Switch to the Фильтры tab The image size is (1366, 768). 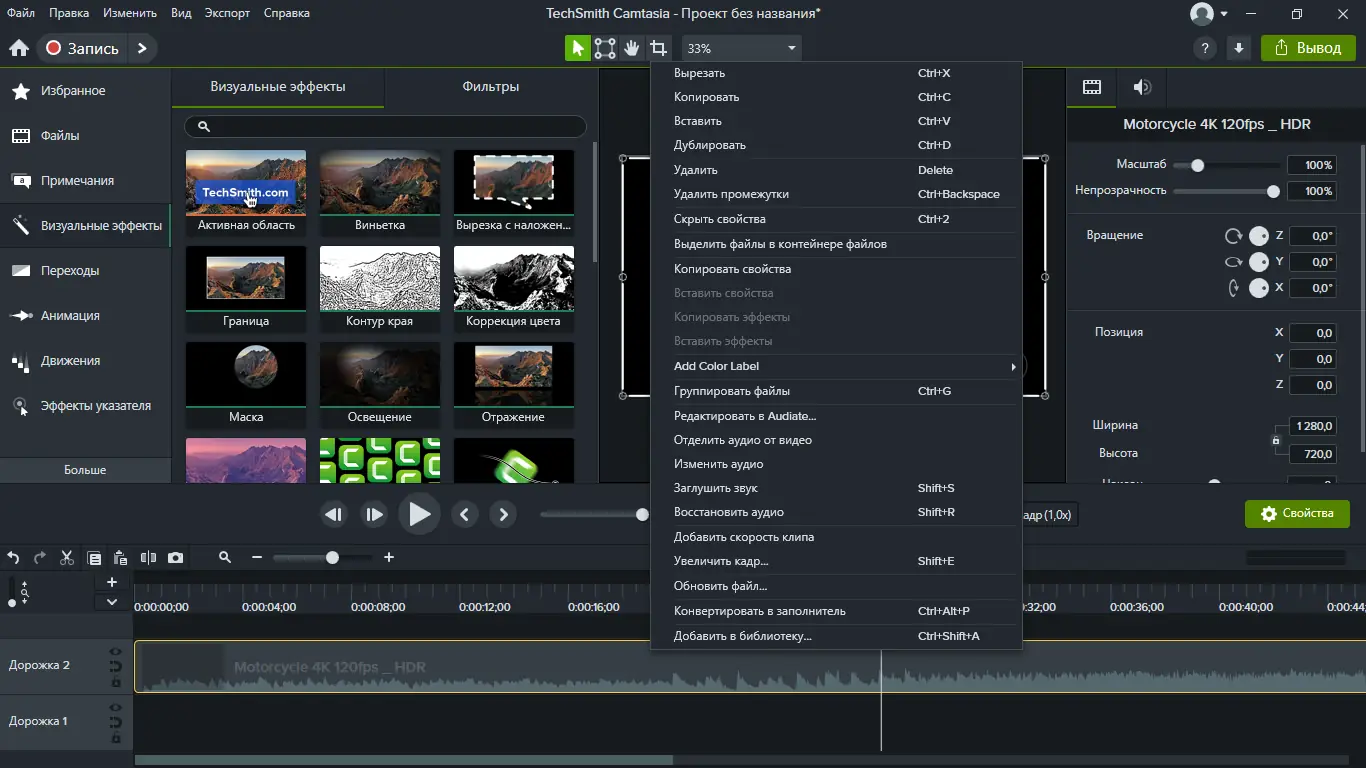point(490,87)
